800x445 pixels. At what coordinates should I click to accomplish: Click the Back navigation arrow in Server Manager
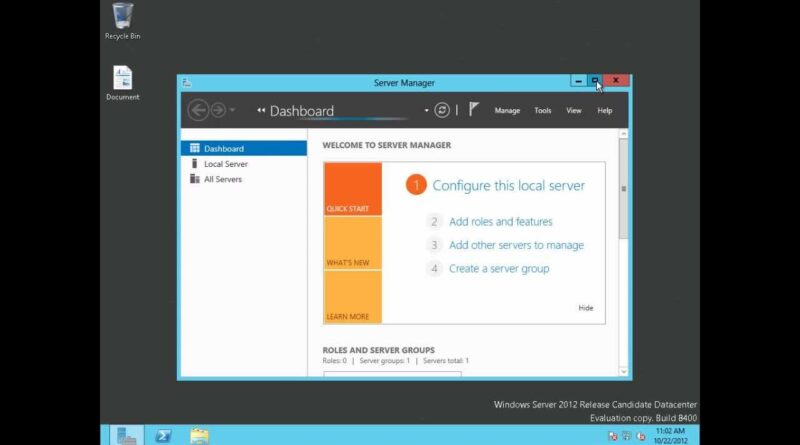click(x=198, y=110)
